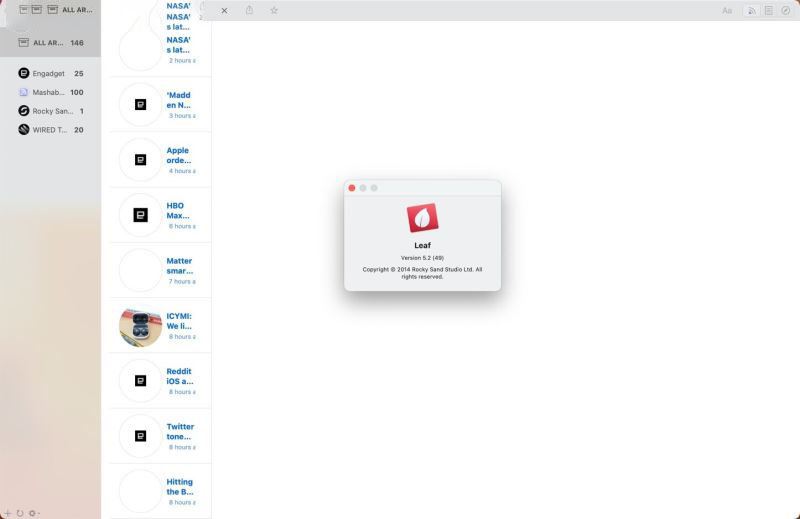Click the Rocky Sand Studio copyright text
800x519 pixels.
pos(422,273)
